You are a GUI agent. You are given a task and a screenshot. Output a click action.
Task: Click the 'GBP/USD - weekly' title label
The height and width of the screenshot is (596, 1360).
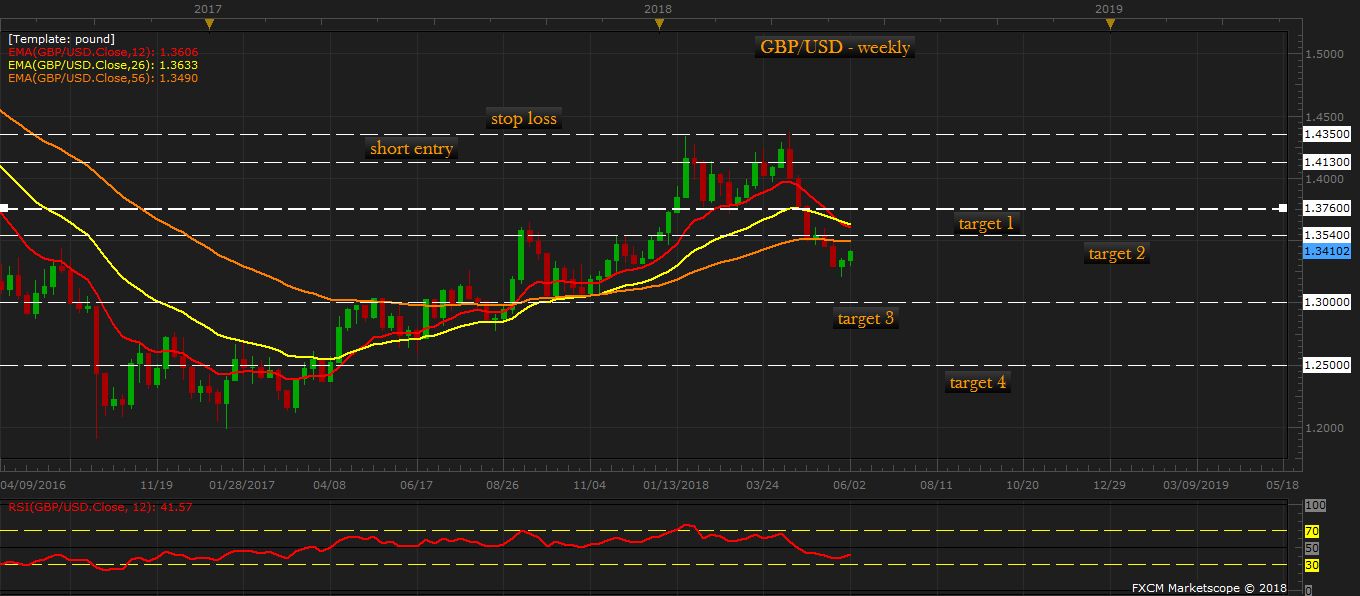coord(835,47)
